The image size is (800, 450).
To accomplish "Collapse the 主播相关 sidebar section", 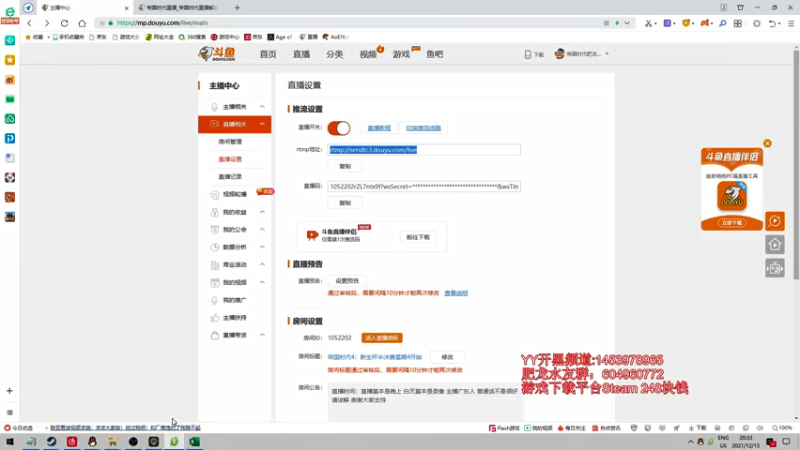I will tap(235, 107).
